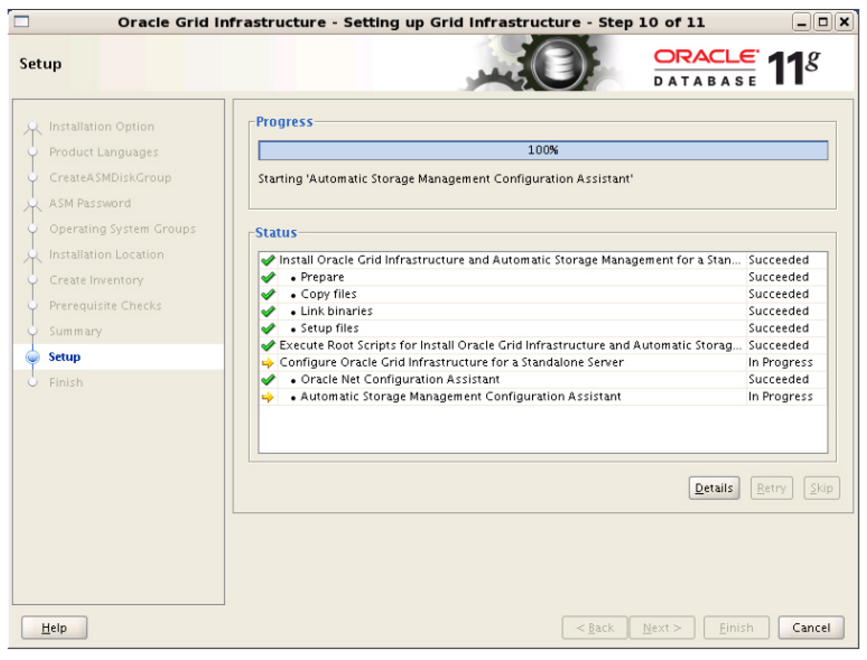Viewport: 867px width, 660px height.
Task: Select 'Automatic Storage Management Configuration Assistant' row
Action: pos(543,397)
